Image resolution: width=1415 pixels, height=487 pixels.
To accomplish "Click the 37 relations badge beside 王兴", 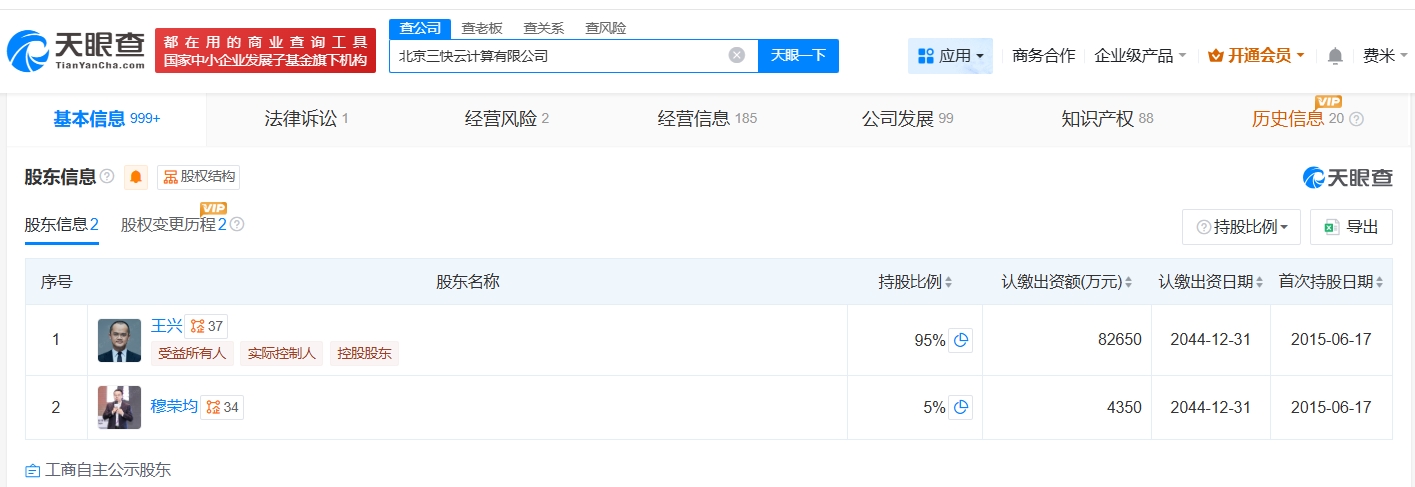I will pyautogui.click(x=208, y=325).
